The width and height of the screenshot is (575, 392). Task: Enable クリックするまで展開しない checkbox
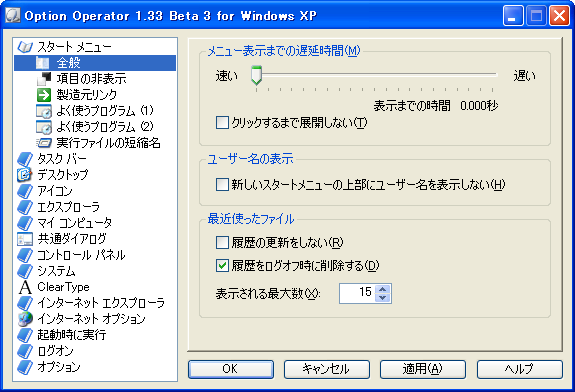(x=222, y=123)
